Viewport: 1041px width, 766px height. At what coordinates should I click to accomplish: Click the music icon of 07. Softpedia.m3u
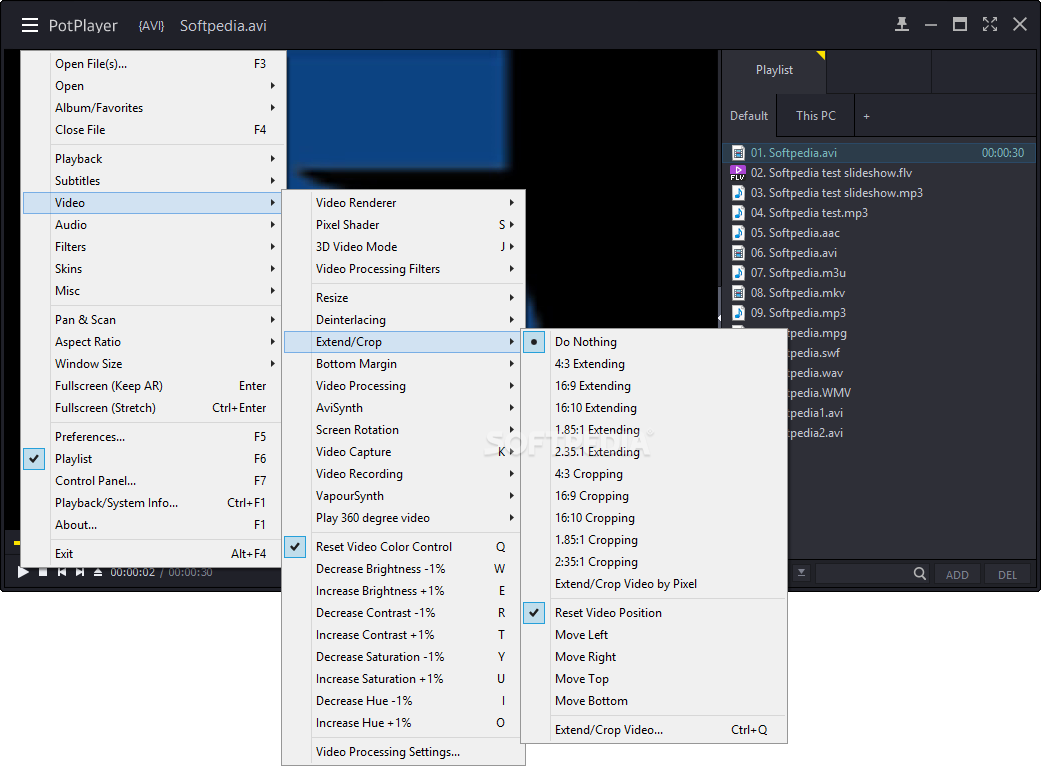(x=738, y=272)
